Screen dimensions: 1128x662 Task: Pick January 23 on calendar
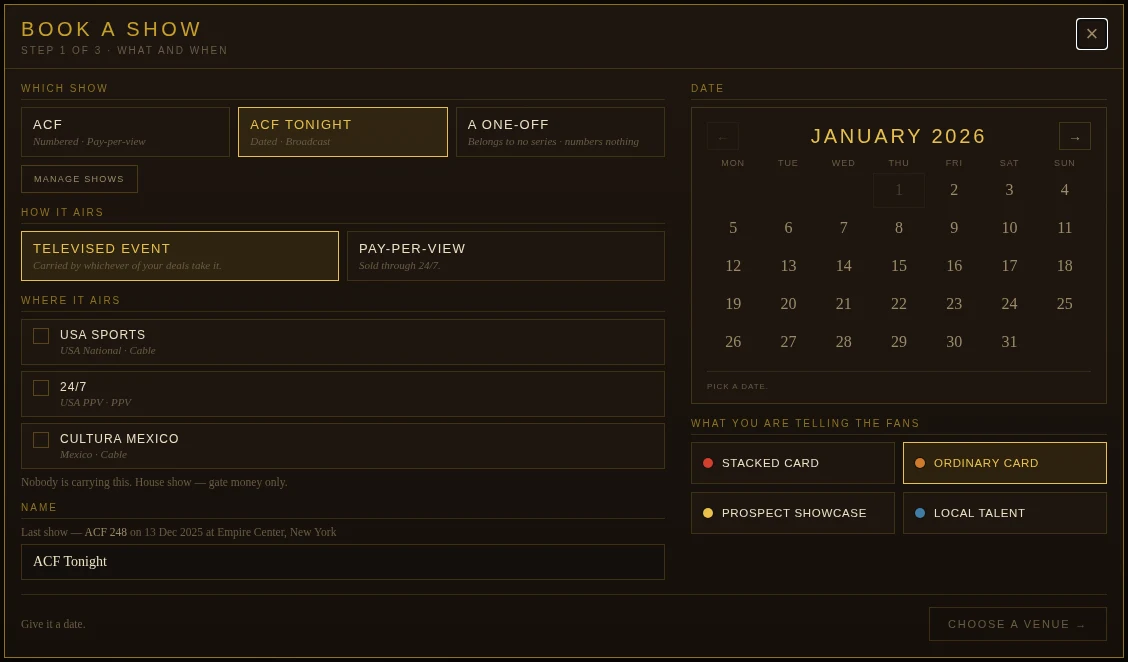coord(954,304)
